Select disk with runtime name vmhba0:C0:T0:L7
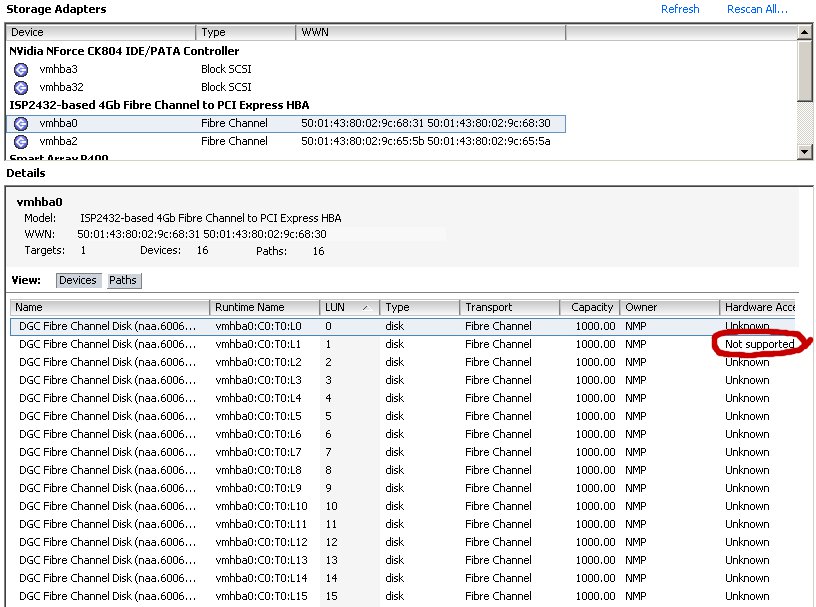816x607 pixels. 402,452
